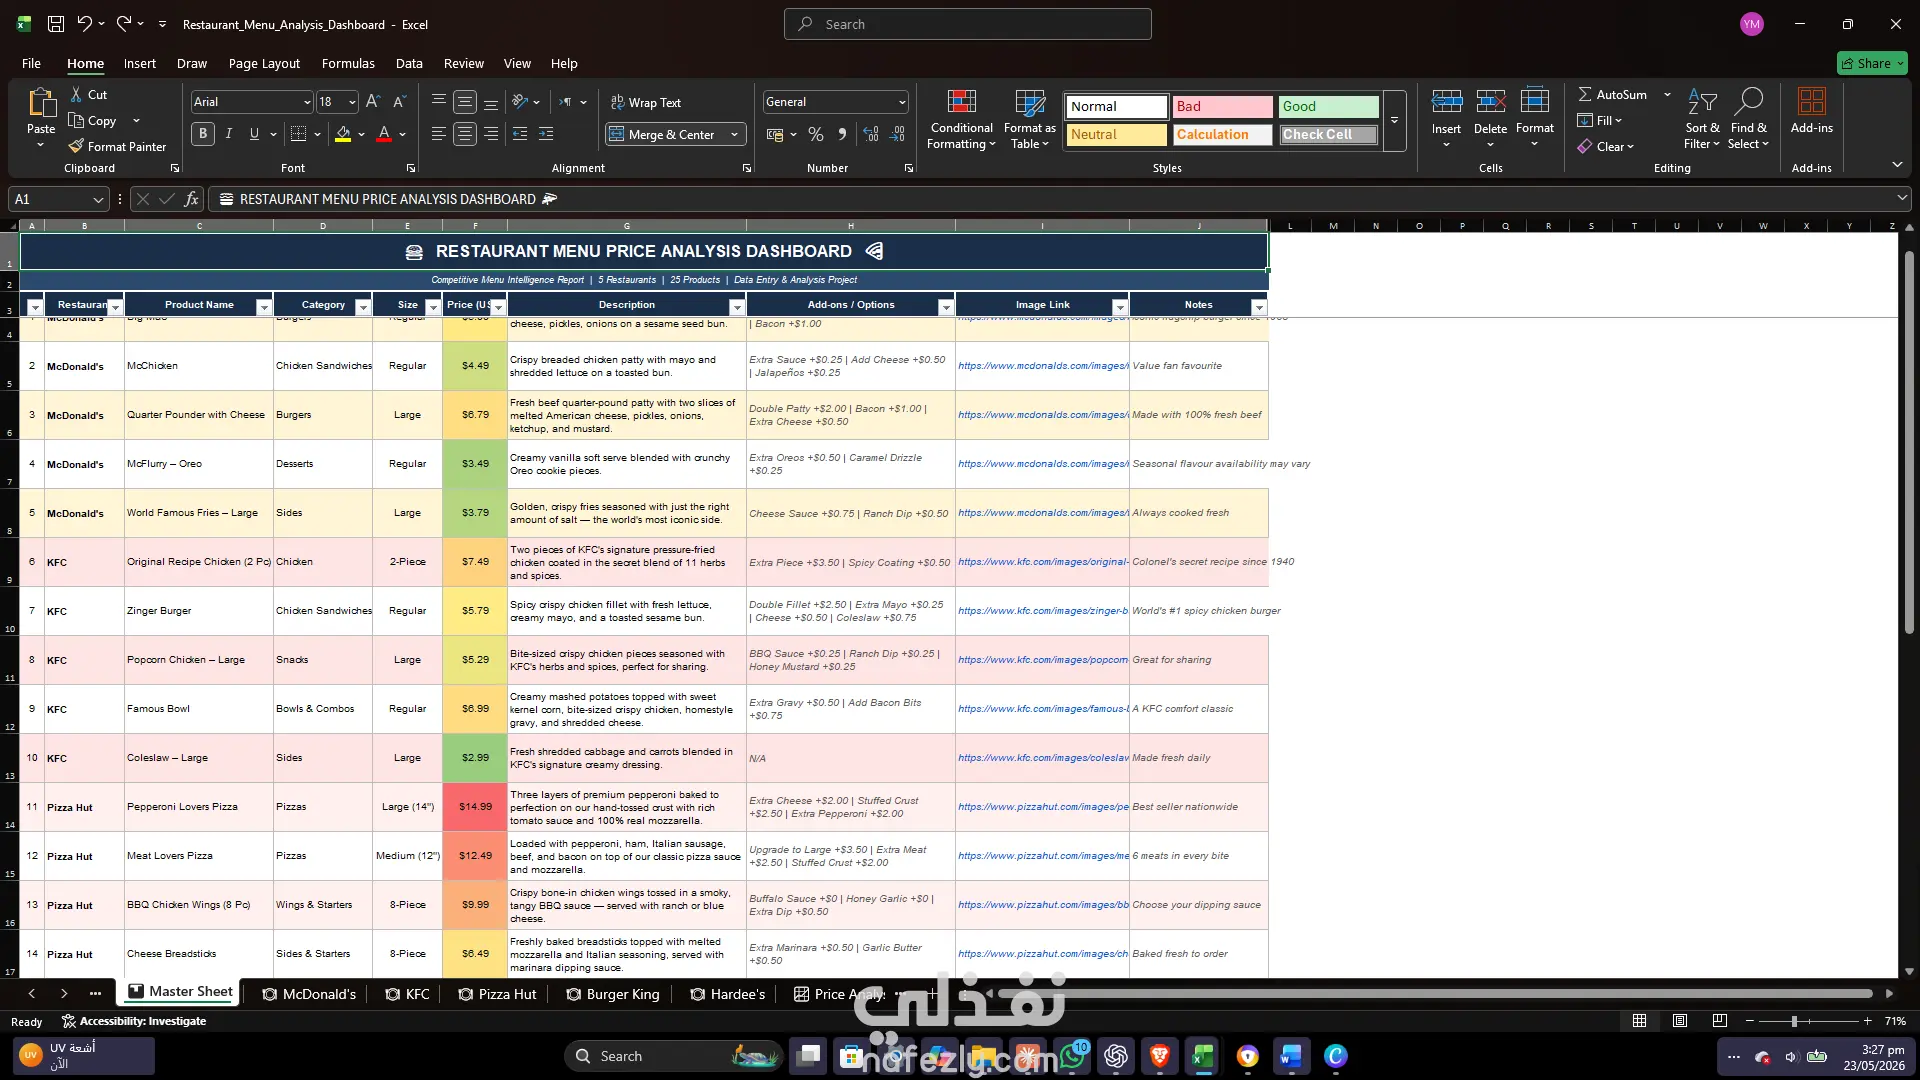Open Conditional Formatting menu
This screenshot has height=1080, width=1920.
point(961,120)
